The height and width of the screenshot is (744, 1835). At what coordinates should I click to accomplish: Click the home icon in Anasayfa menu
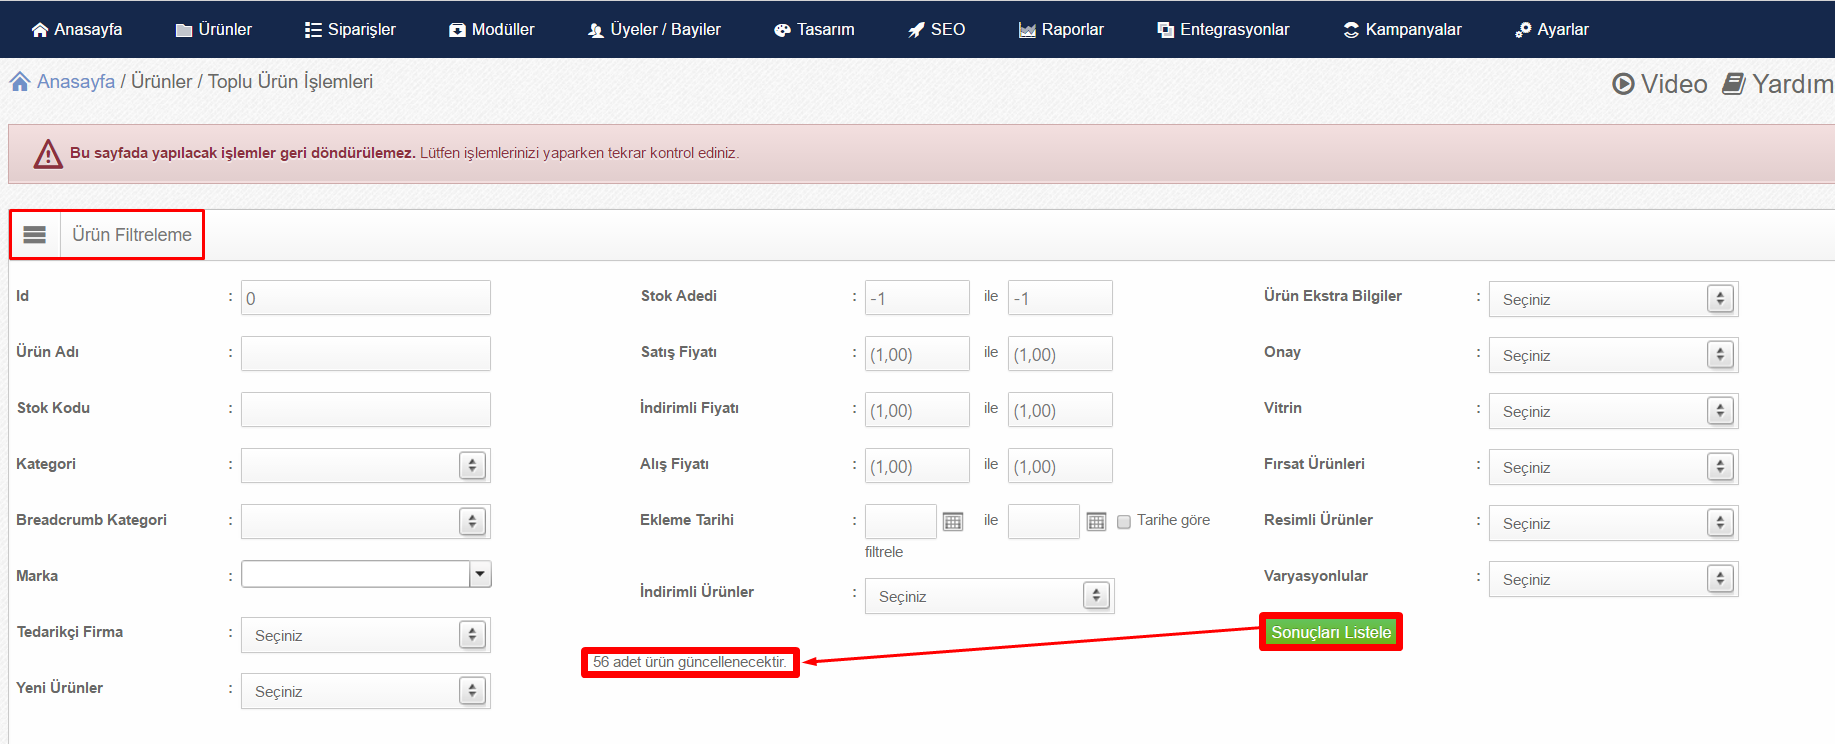click(x=40, y=30)
